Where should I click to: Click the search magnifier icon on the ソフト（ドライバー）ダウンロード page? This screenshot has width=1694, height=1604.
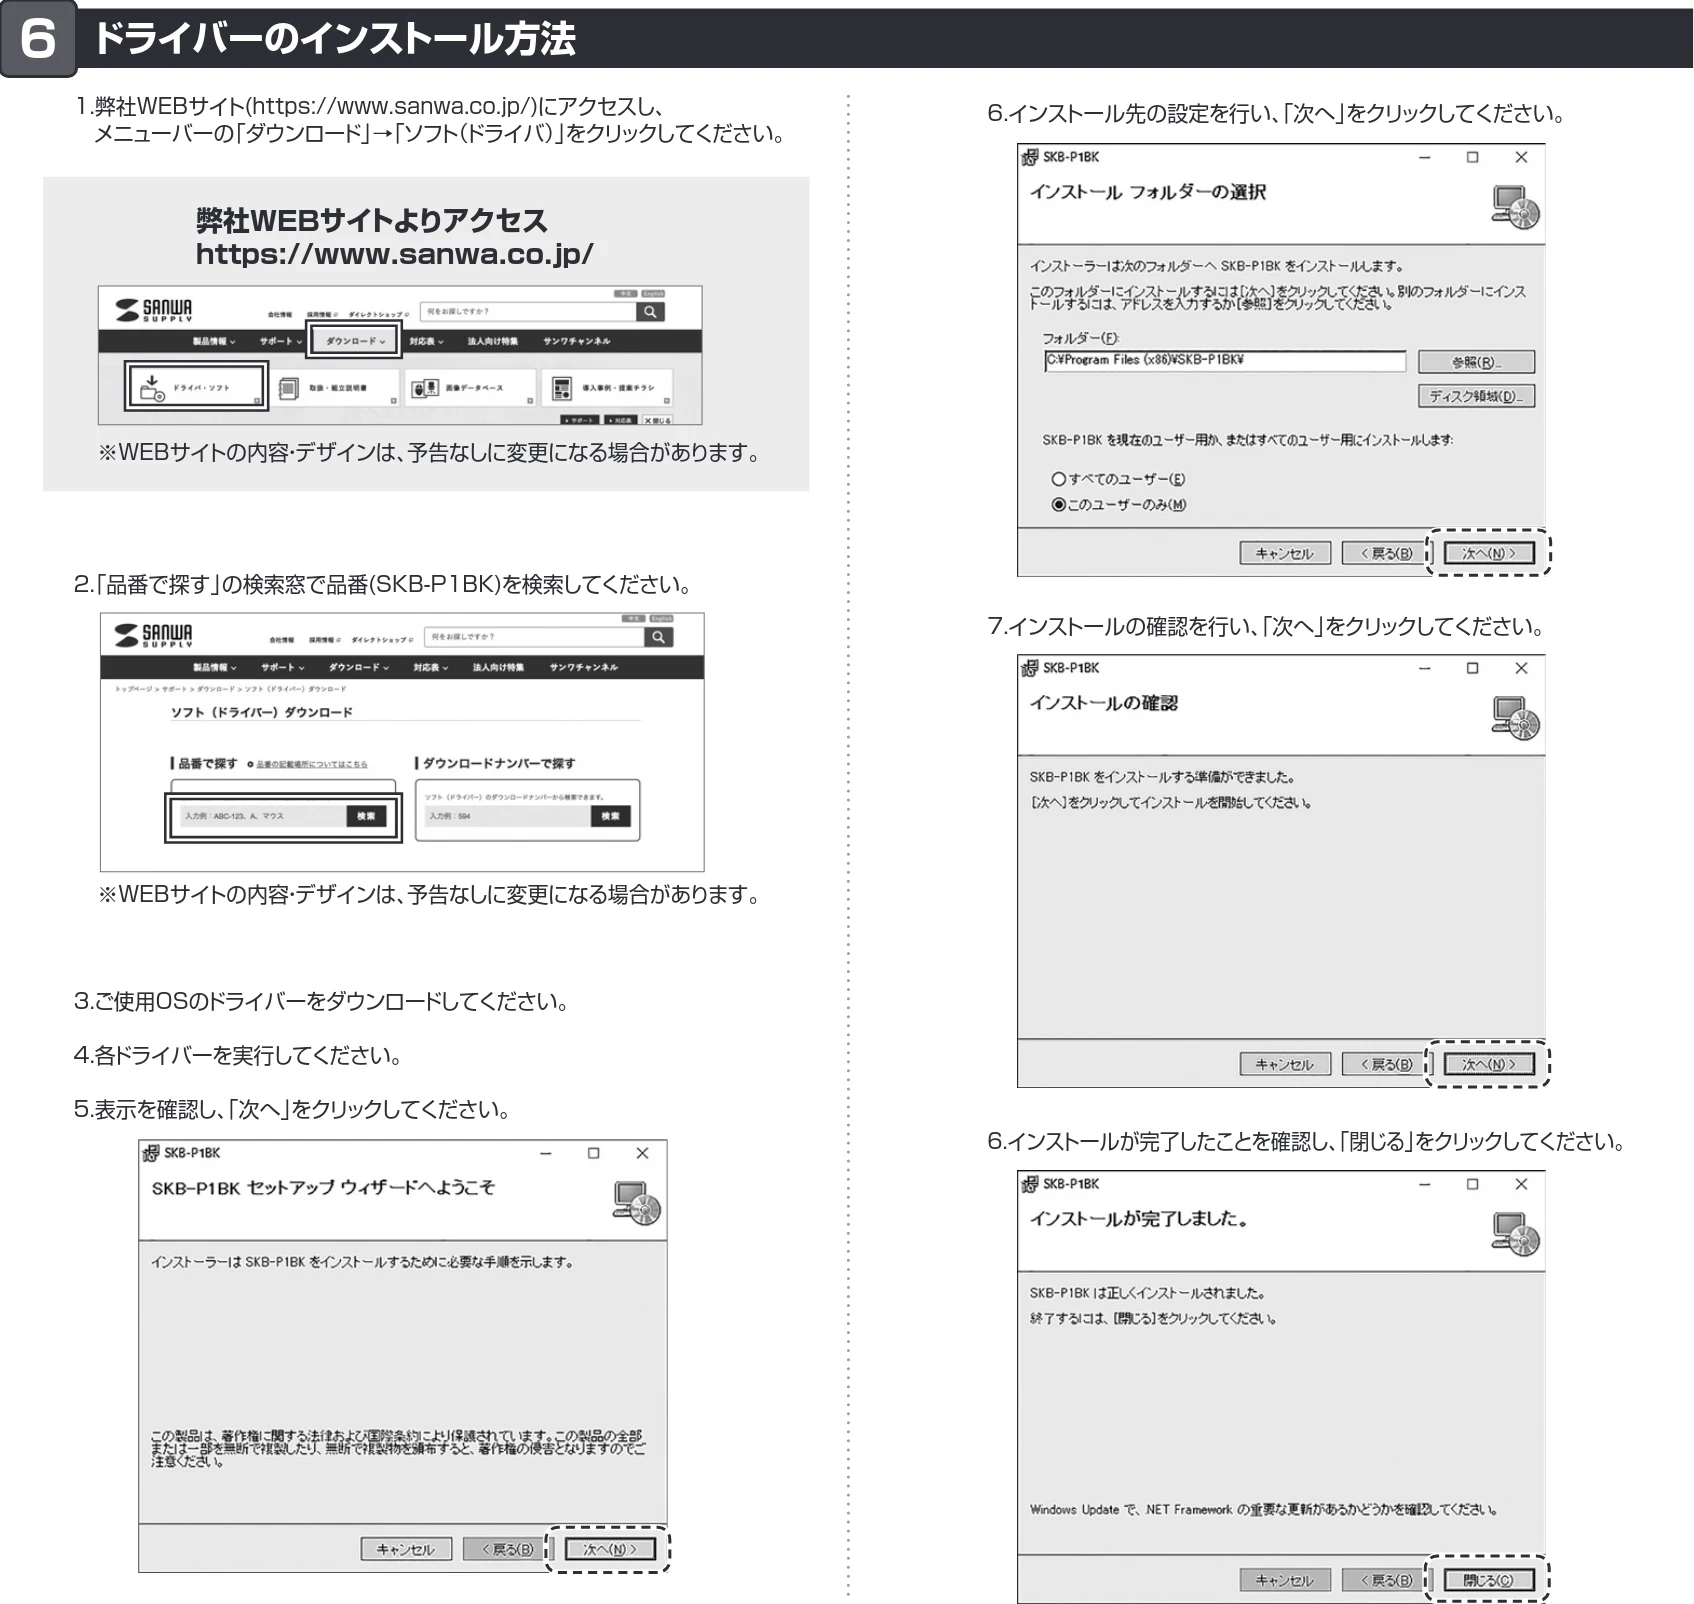[x=658, y=637]
